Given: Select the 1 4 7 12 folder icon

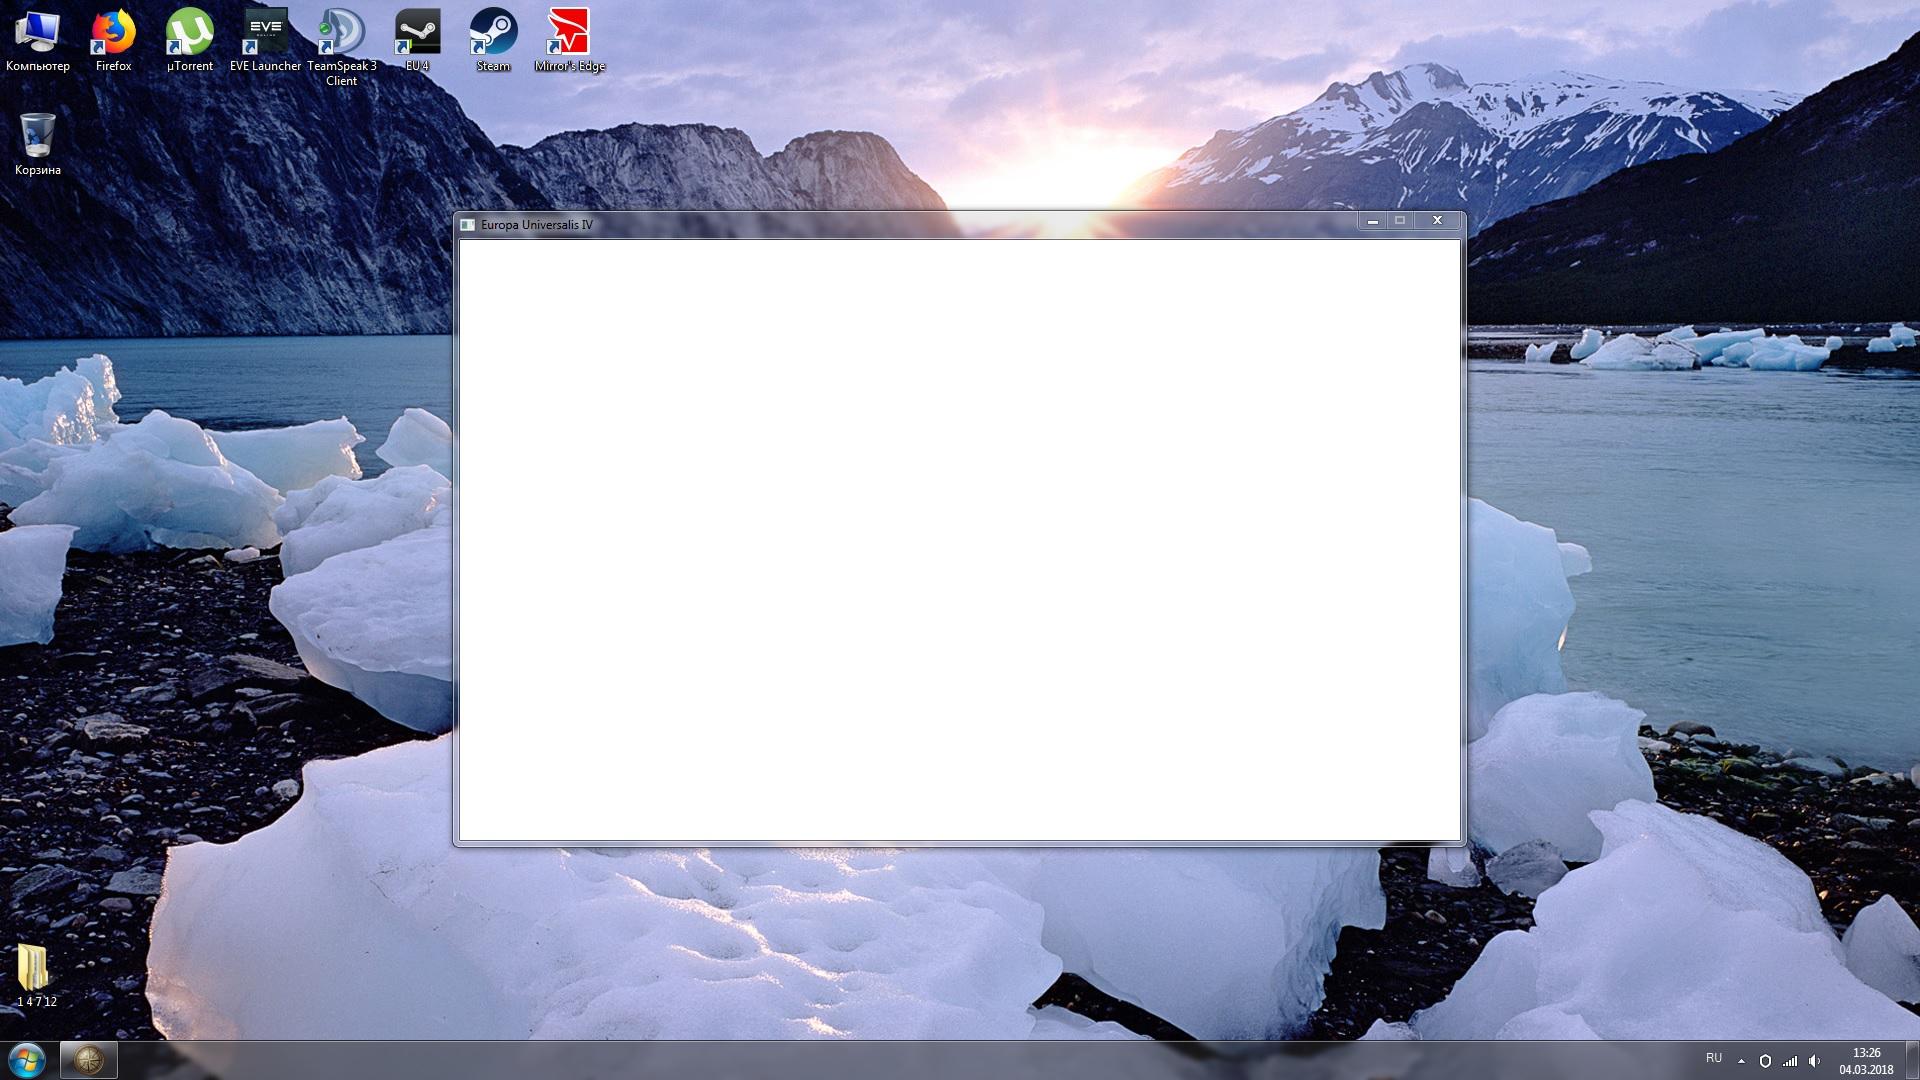Looking at the screenshot, I should click(36, 975).
